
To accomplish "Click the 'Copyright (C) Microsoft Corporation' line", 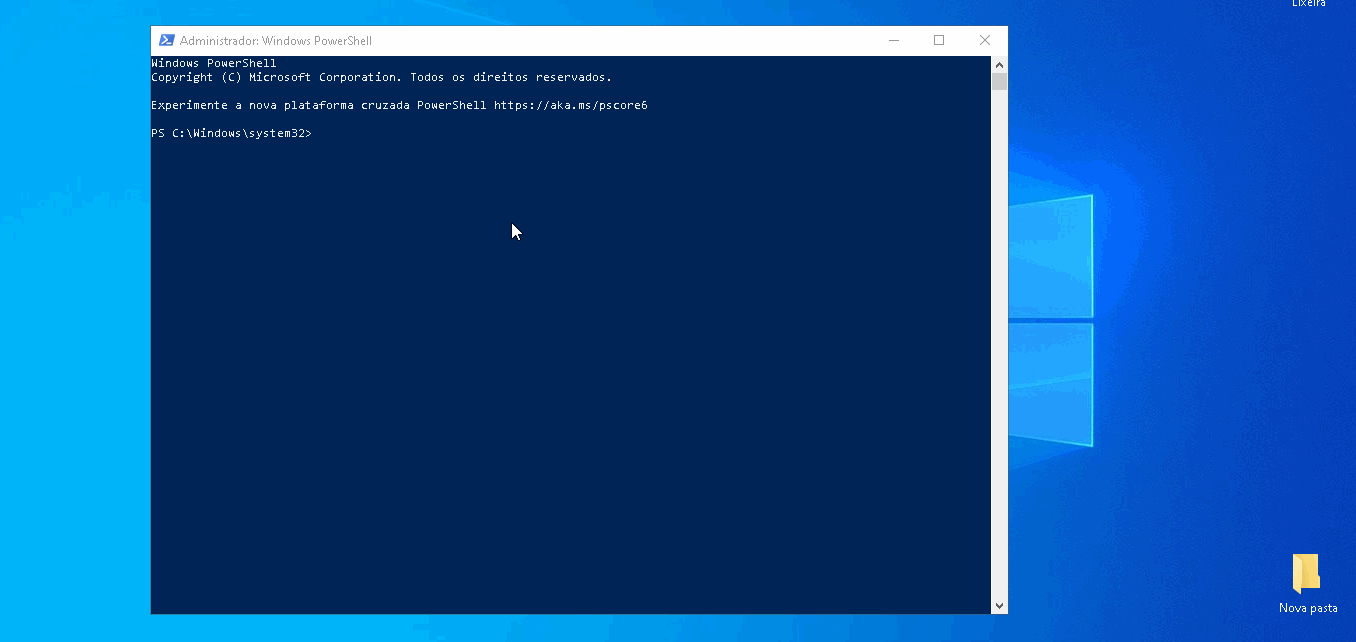I will coord(381,77).
